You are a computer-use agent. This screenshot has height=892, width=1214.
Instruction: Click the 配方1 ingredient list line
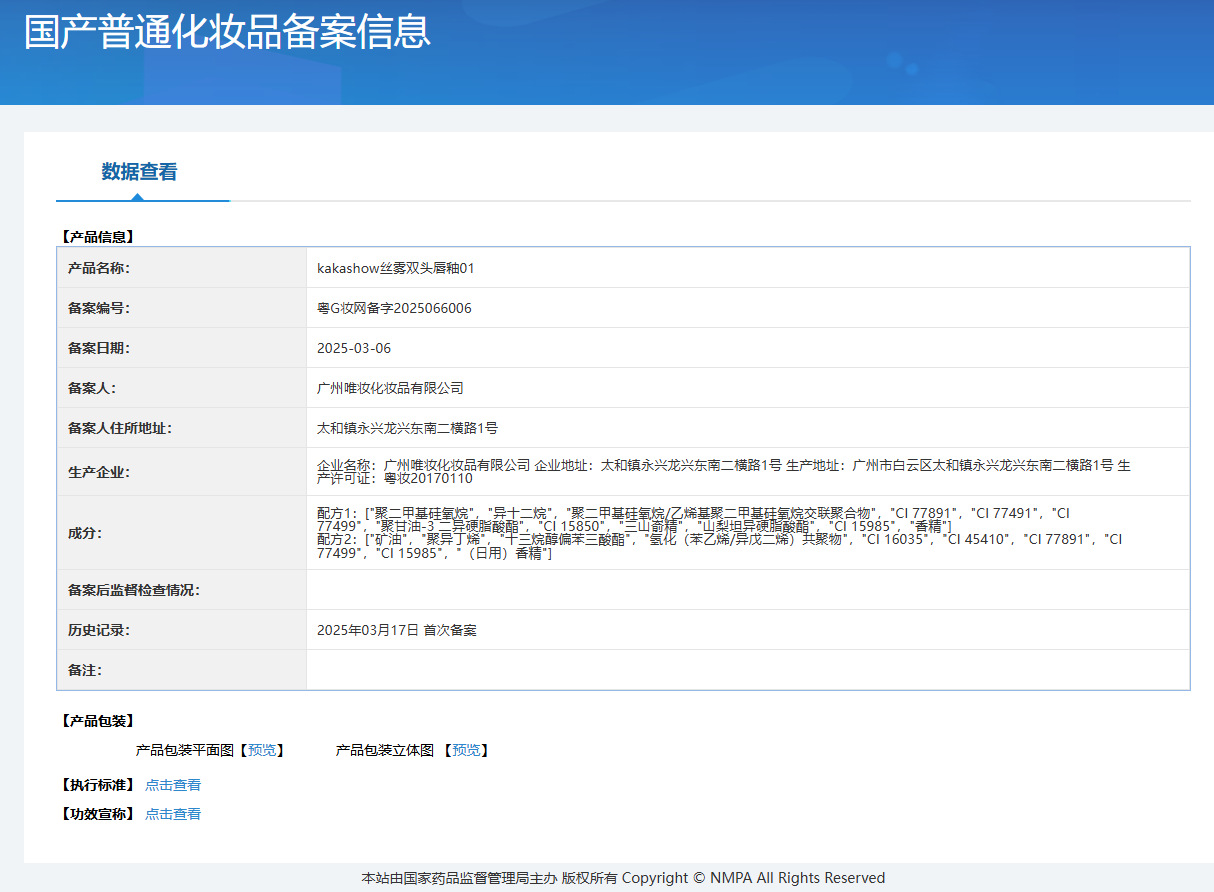692,513
